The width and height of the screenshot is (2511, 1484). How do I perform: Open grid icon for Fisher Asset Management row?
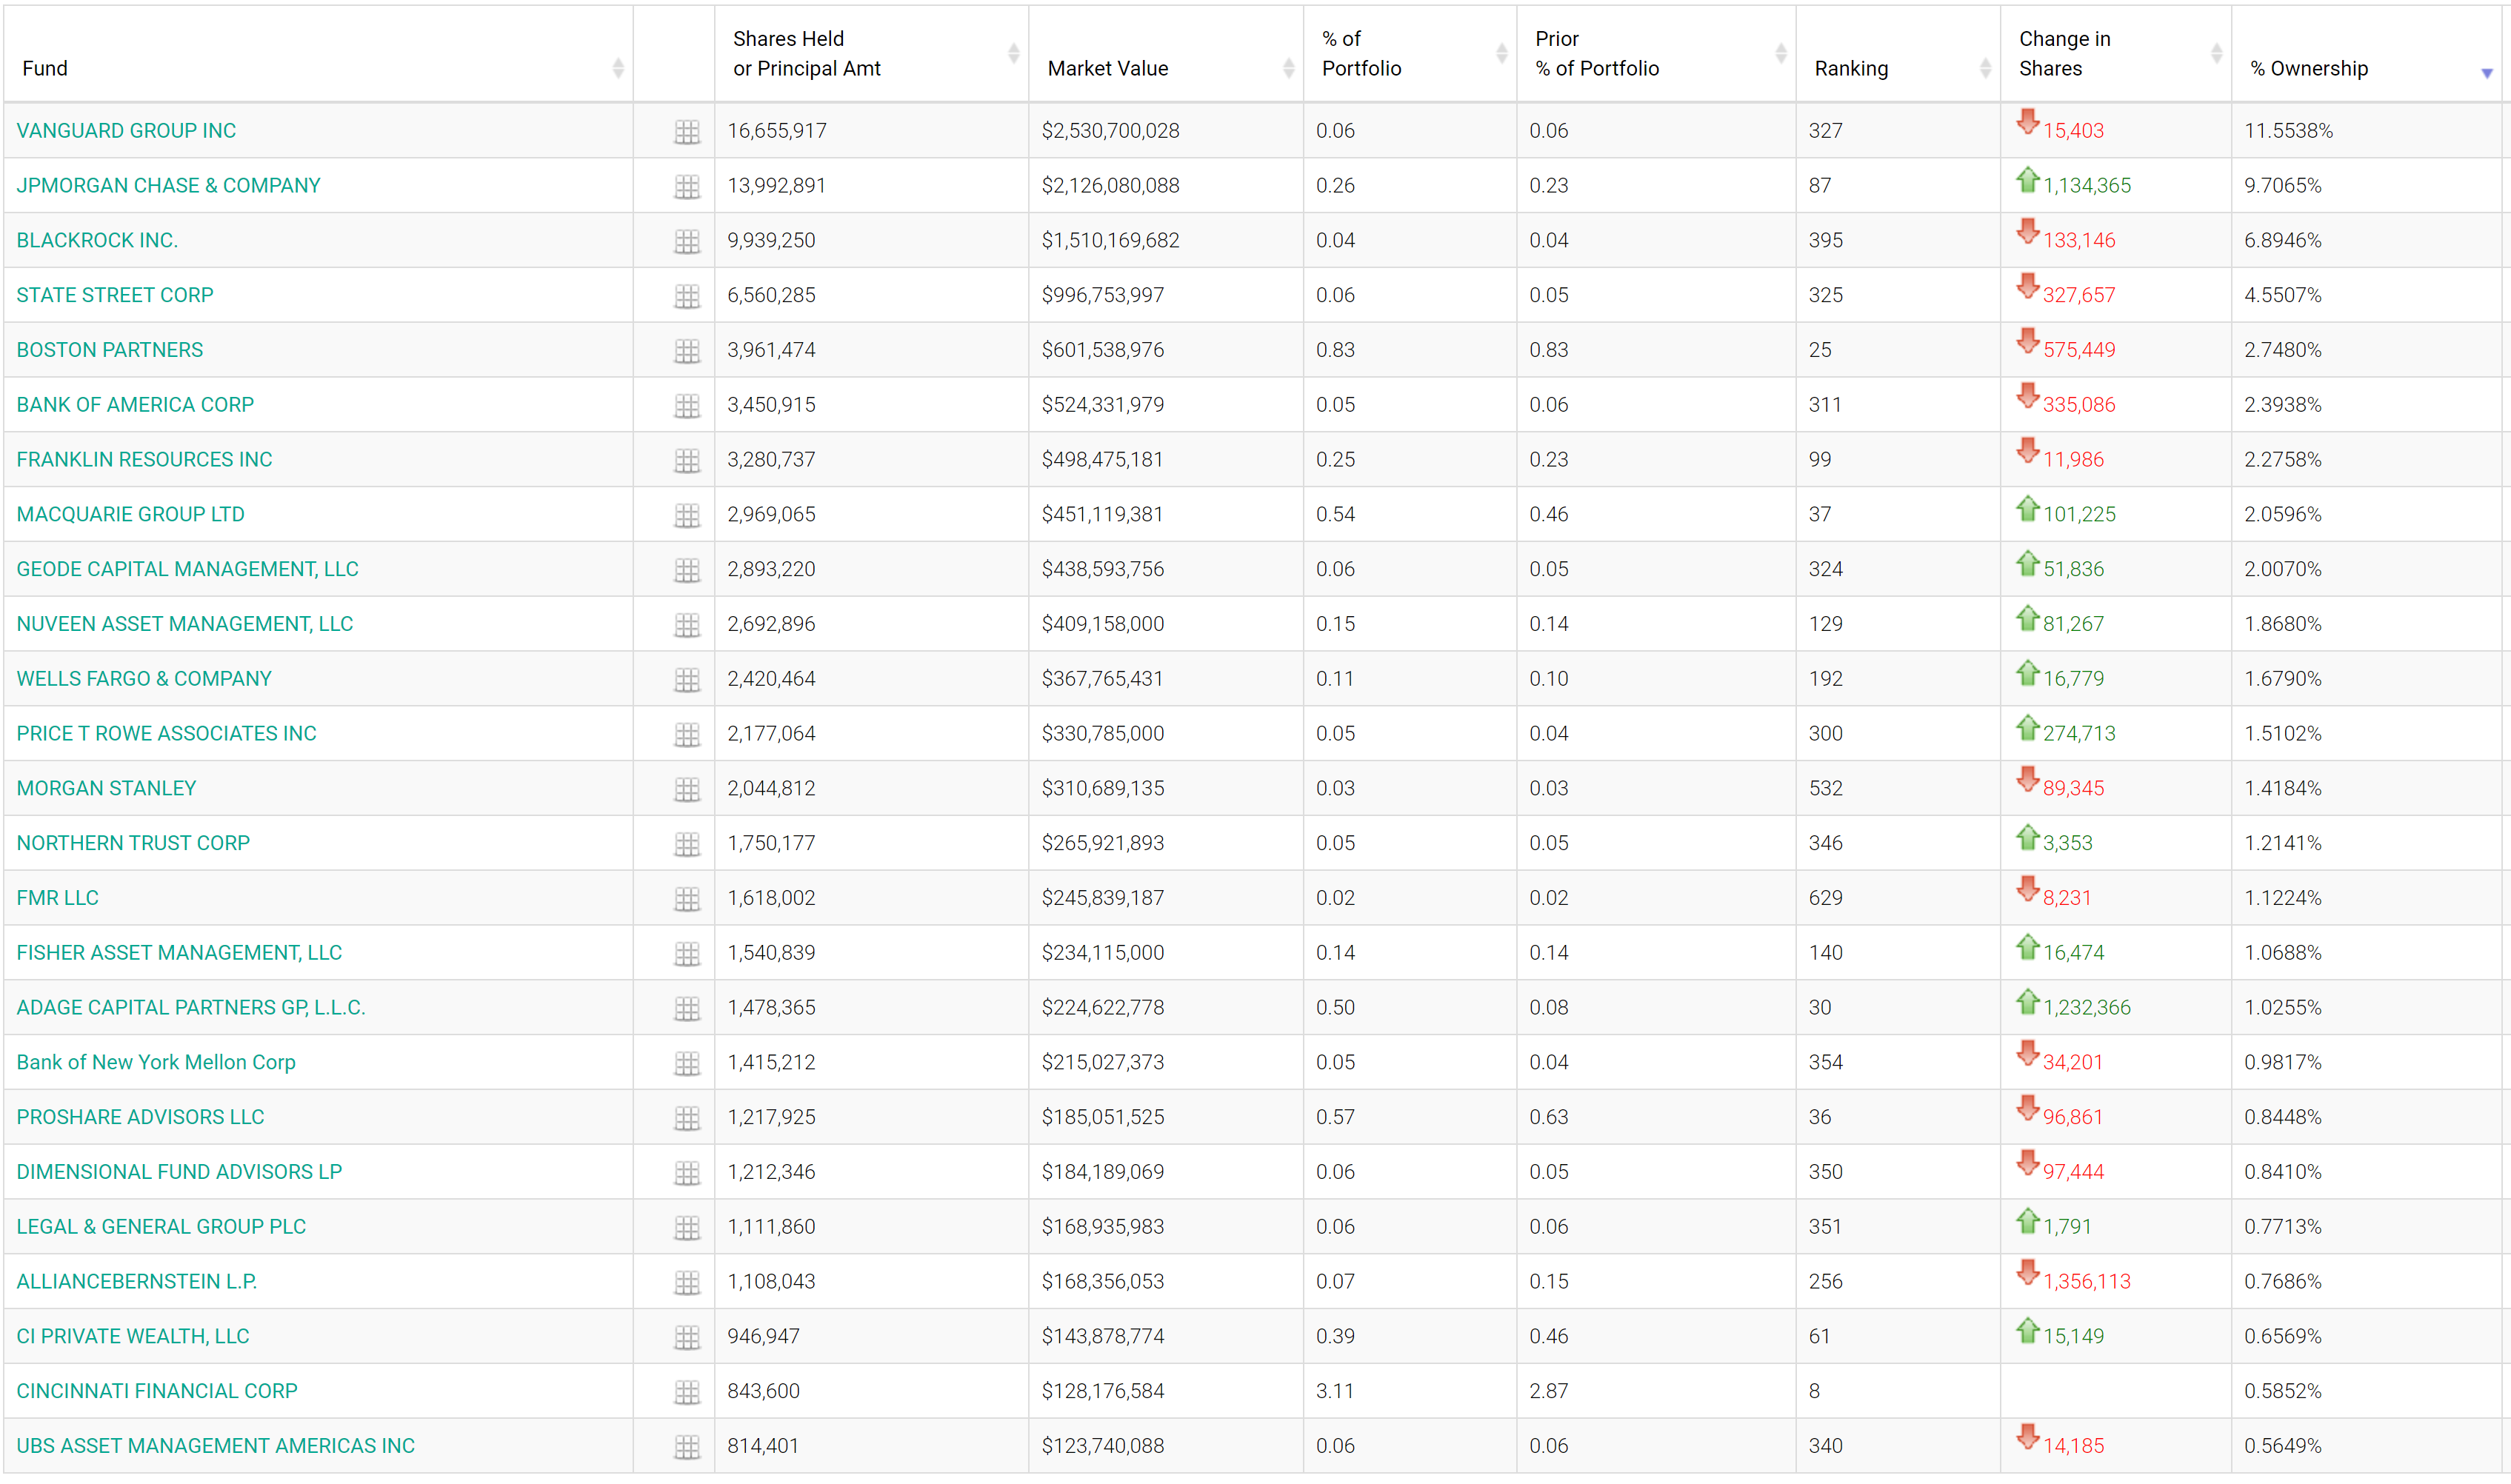click(x=687, y=954)
